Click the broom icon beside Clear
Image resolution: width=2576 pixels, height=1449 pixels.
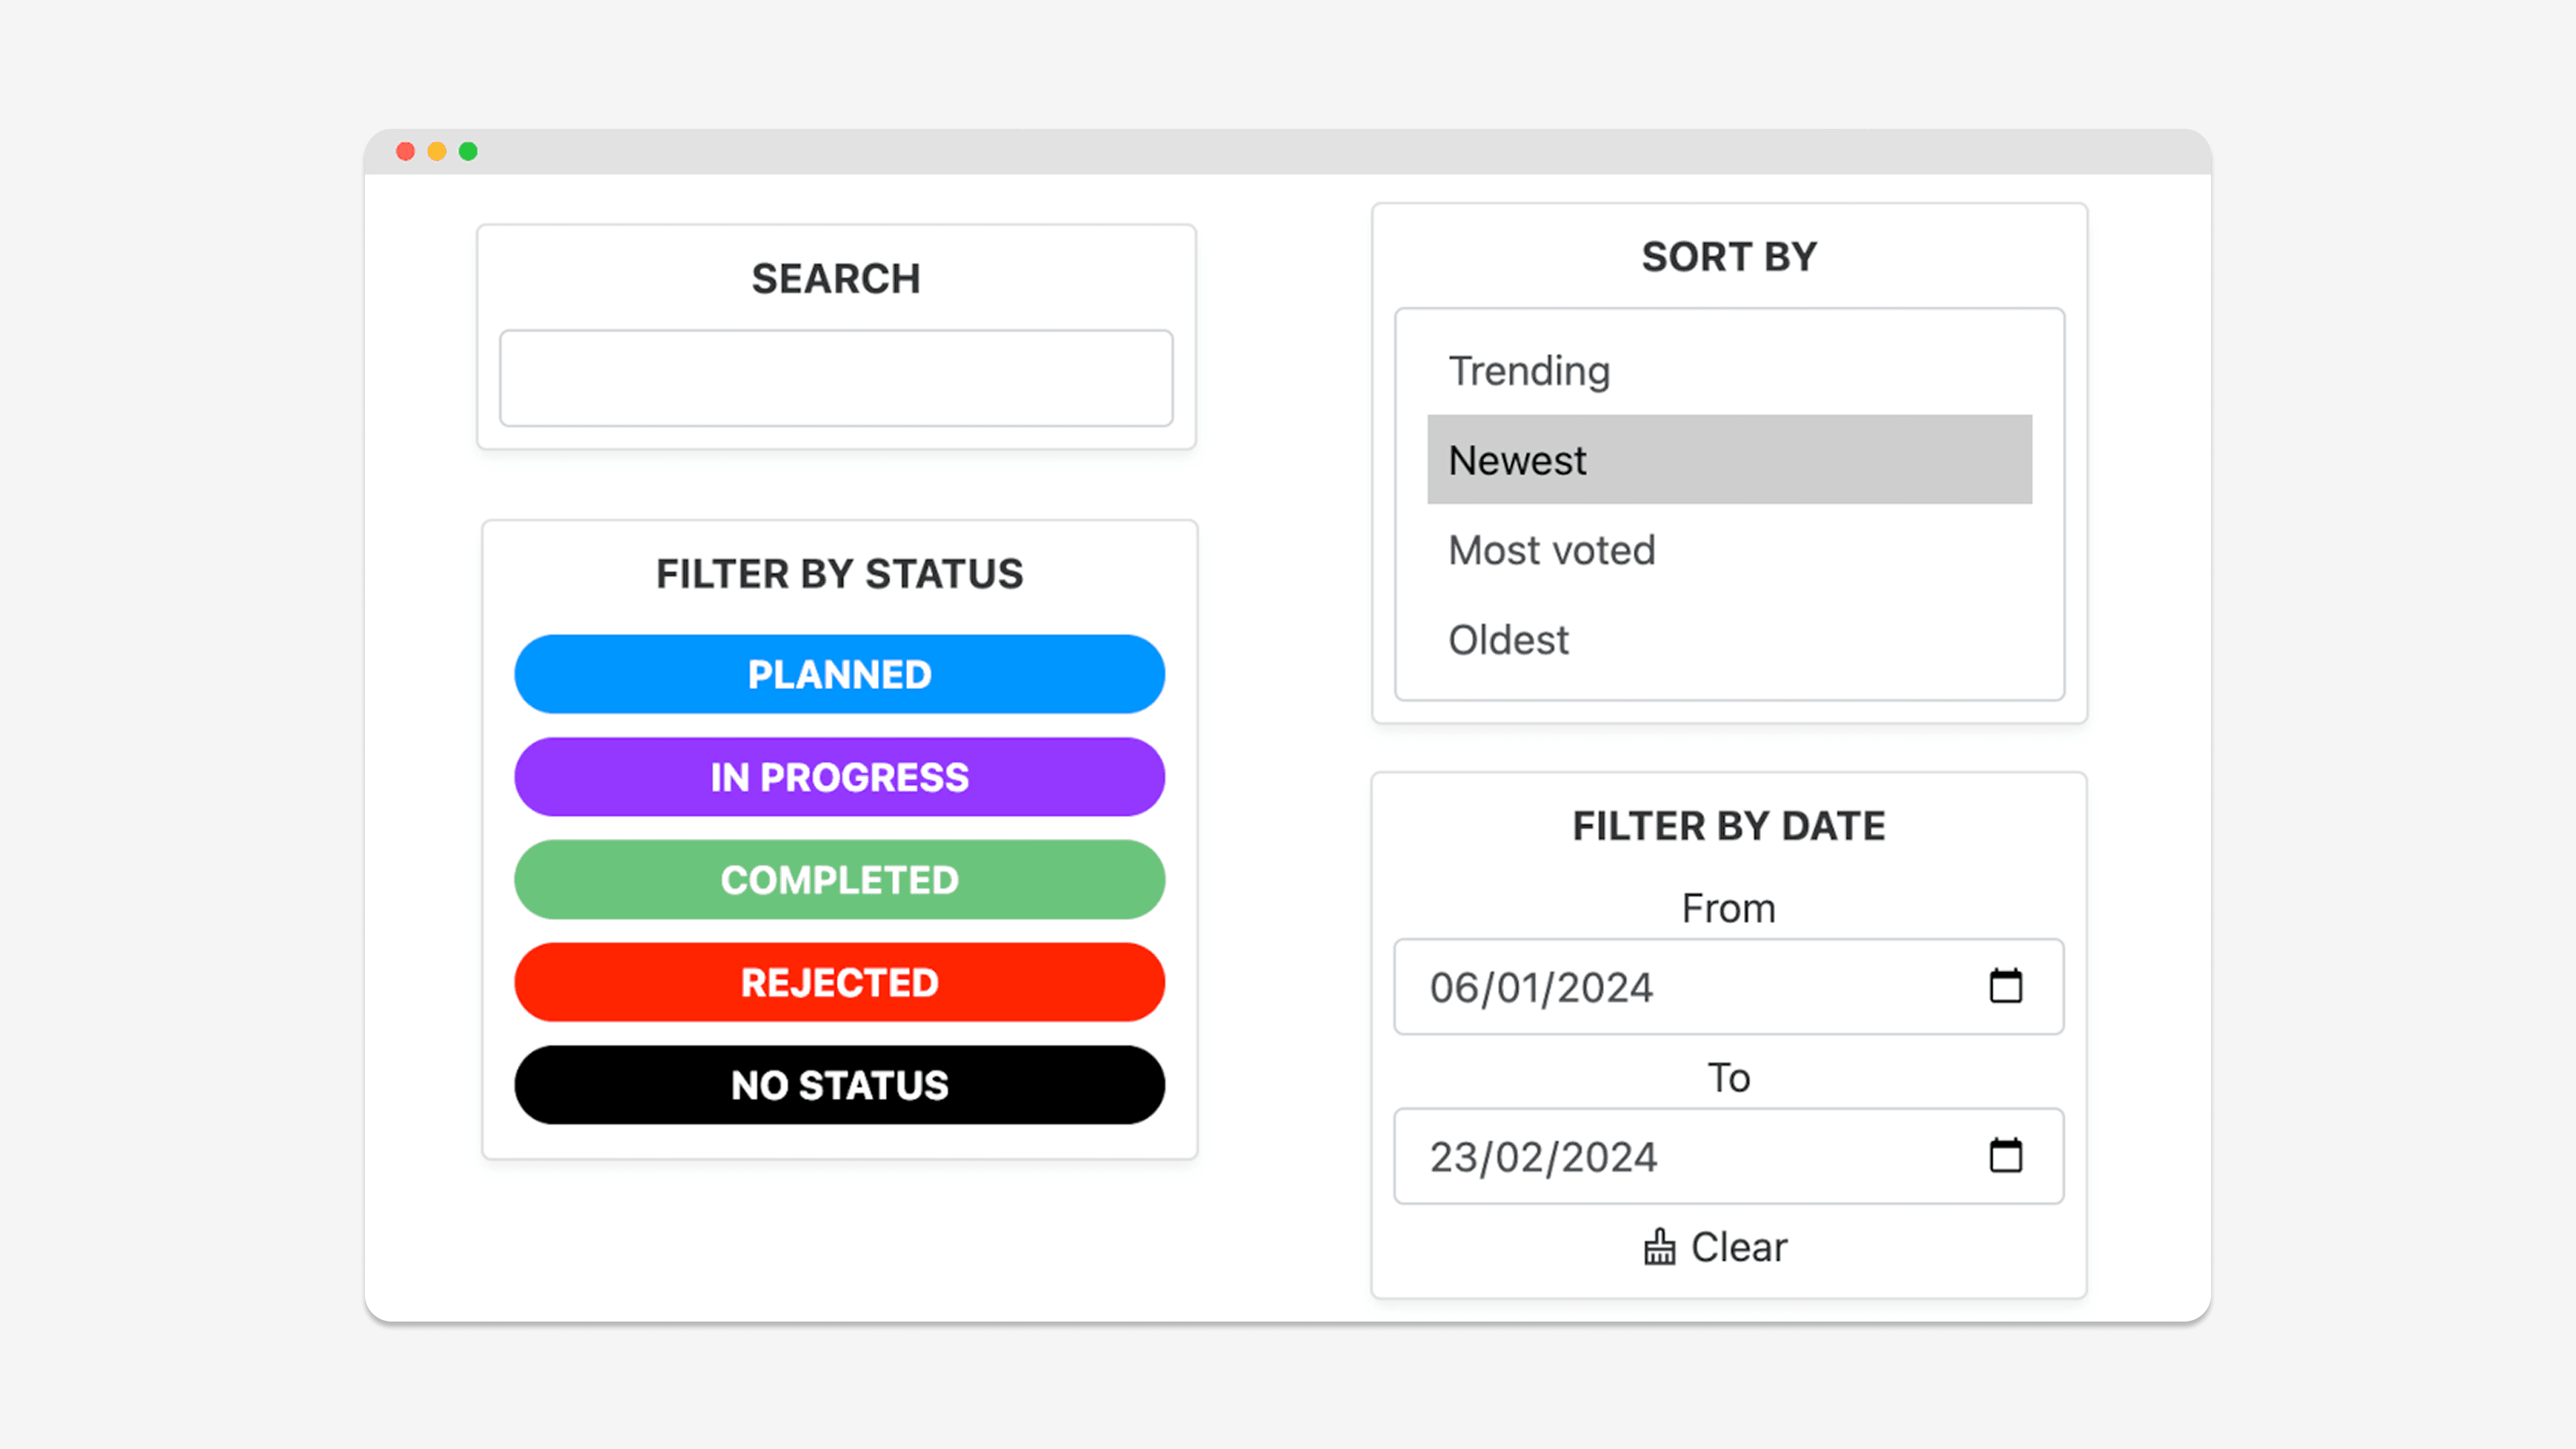tap(1659, 1247)
